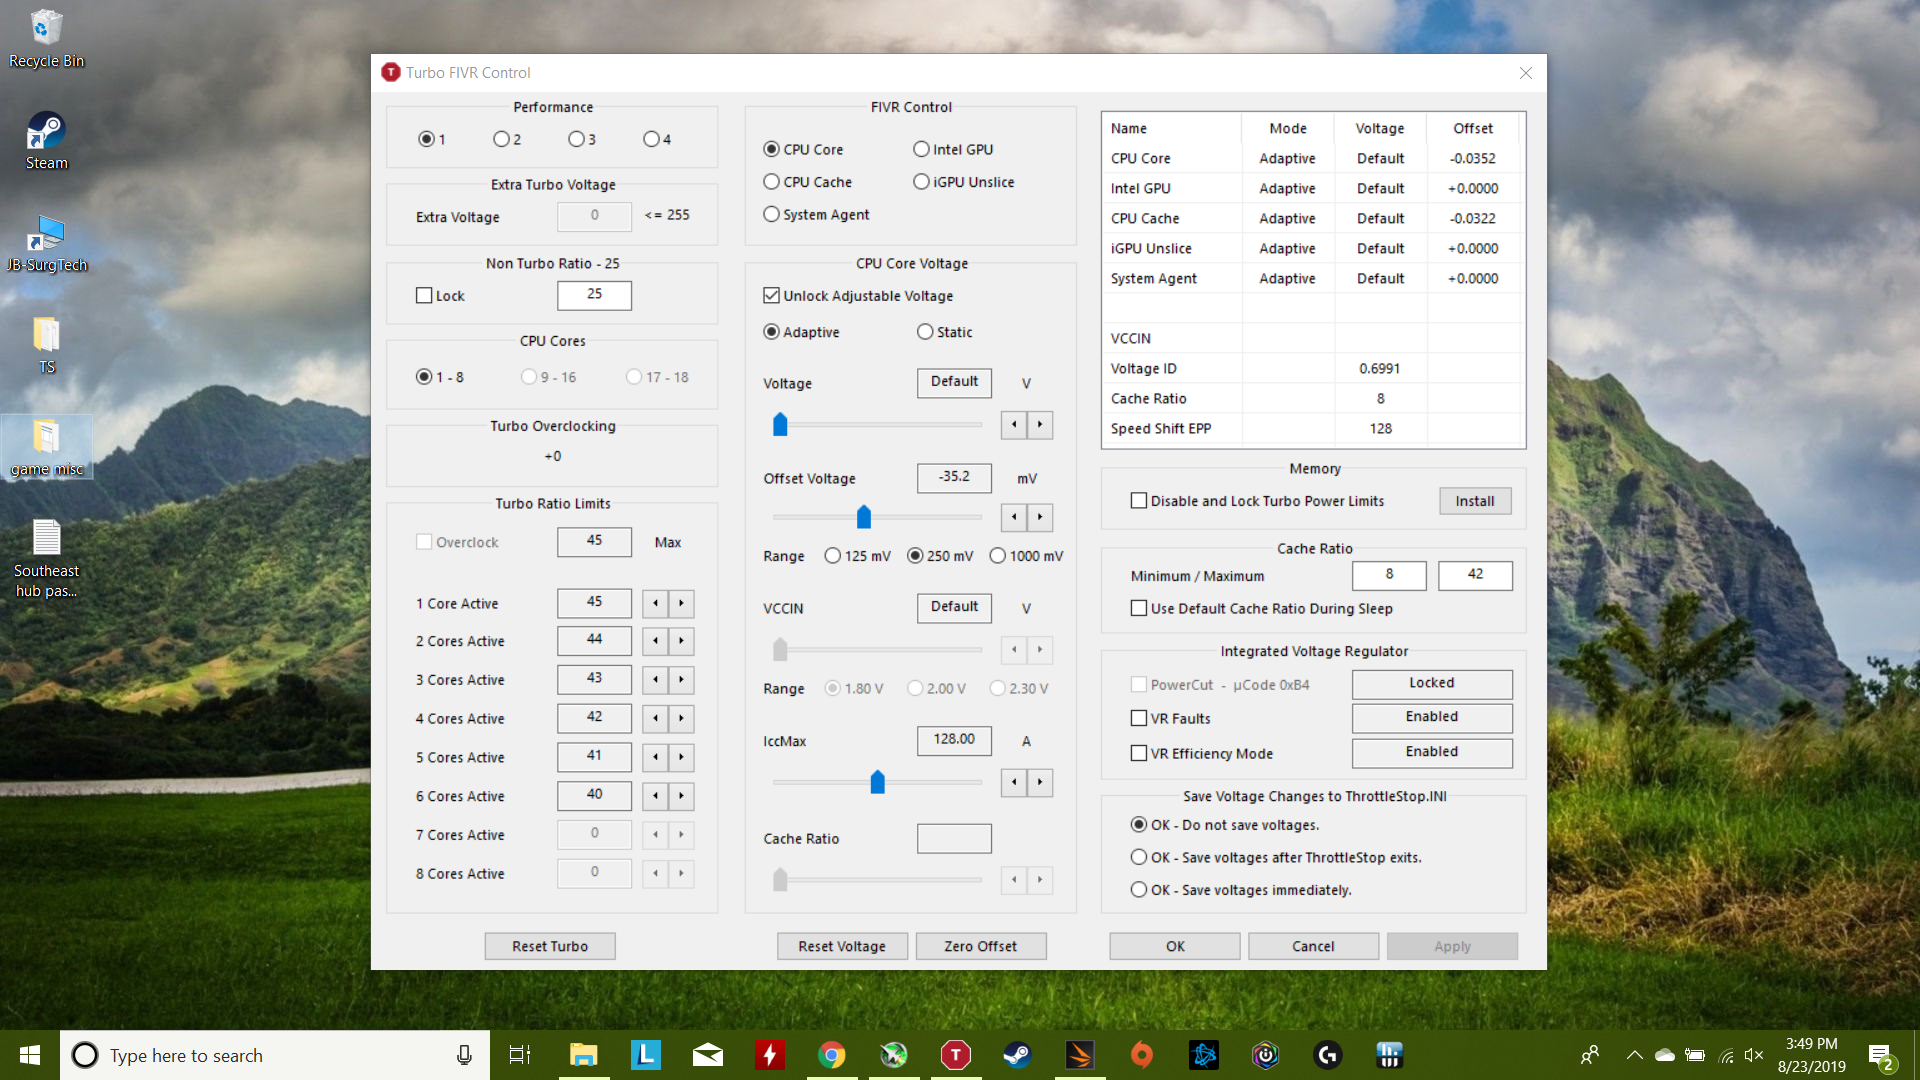Click the VR Faults Enabled status button
This screenshot has width=1920, height=1080.
(1432, 718)
